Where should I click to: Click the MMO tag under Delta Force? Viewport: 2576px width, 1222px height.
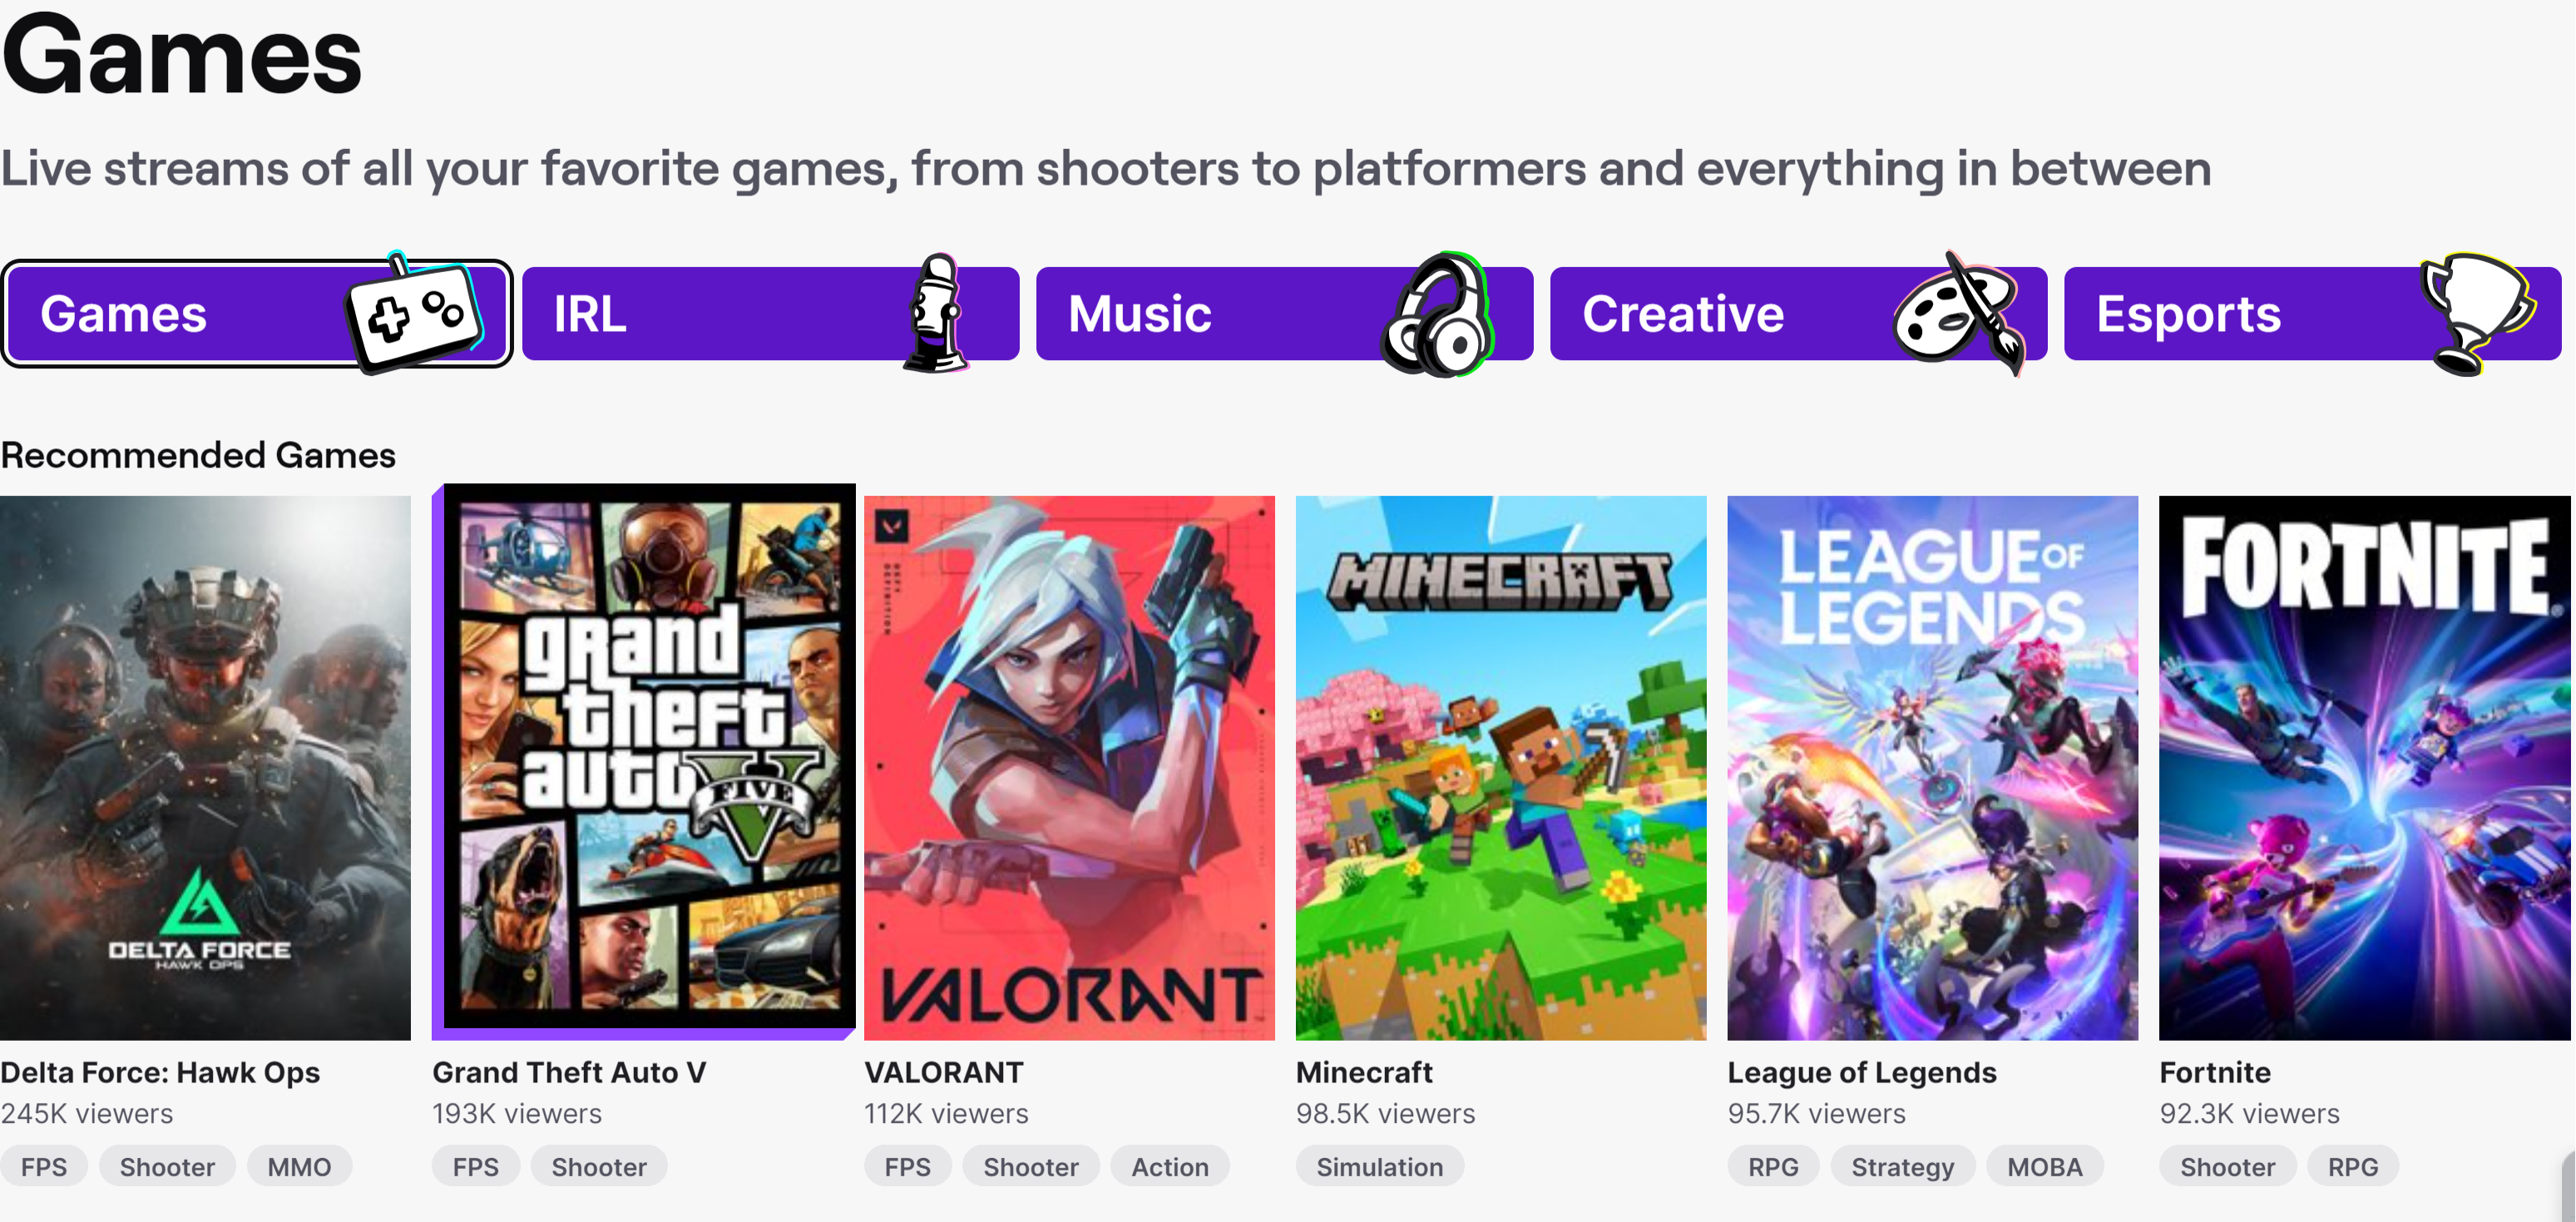coord(299,1167)
